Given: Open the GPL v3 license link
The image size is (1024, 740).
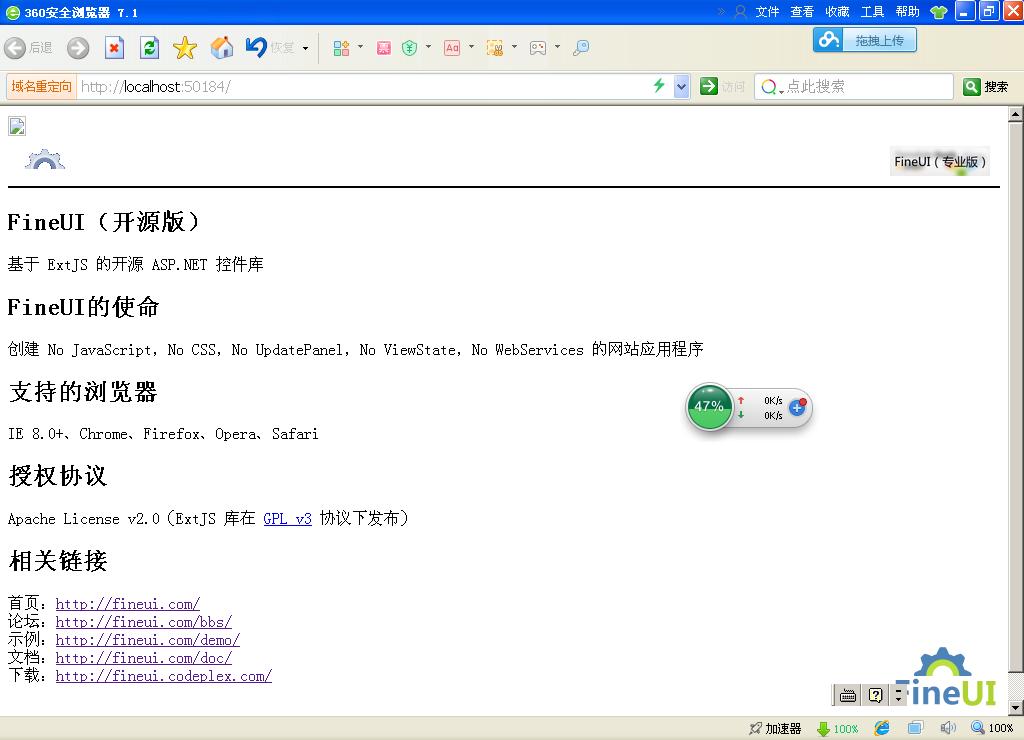Looking at the screenshot, I should click(287, 519).
